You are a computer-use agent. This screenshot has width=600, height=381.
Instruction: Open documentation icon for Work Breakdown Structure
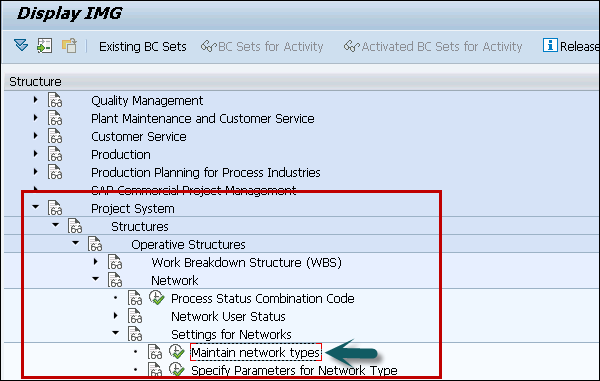[x=115, y=262]
